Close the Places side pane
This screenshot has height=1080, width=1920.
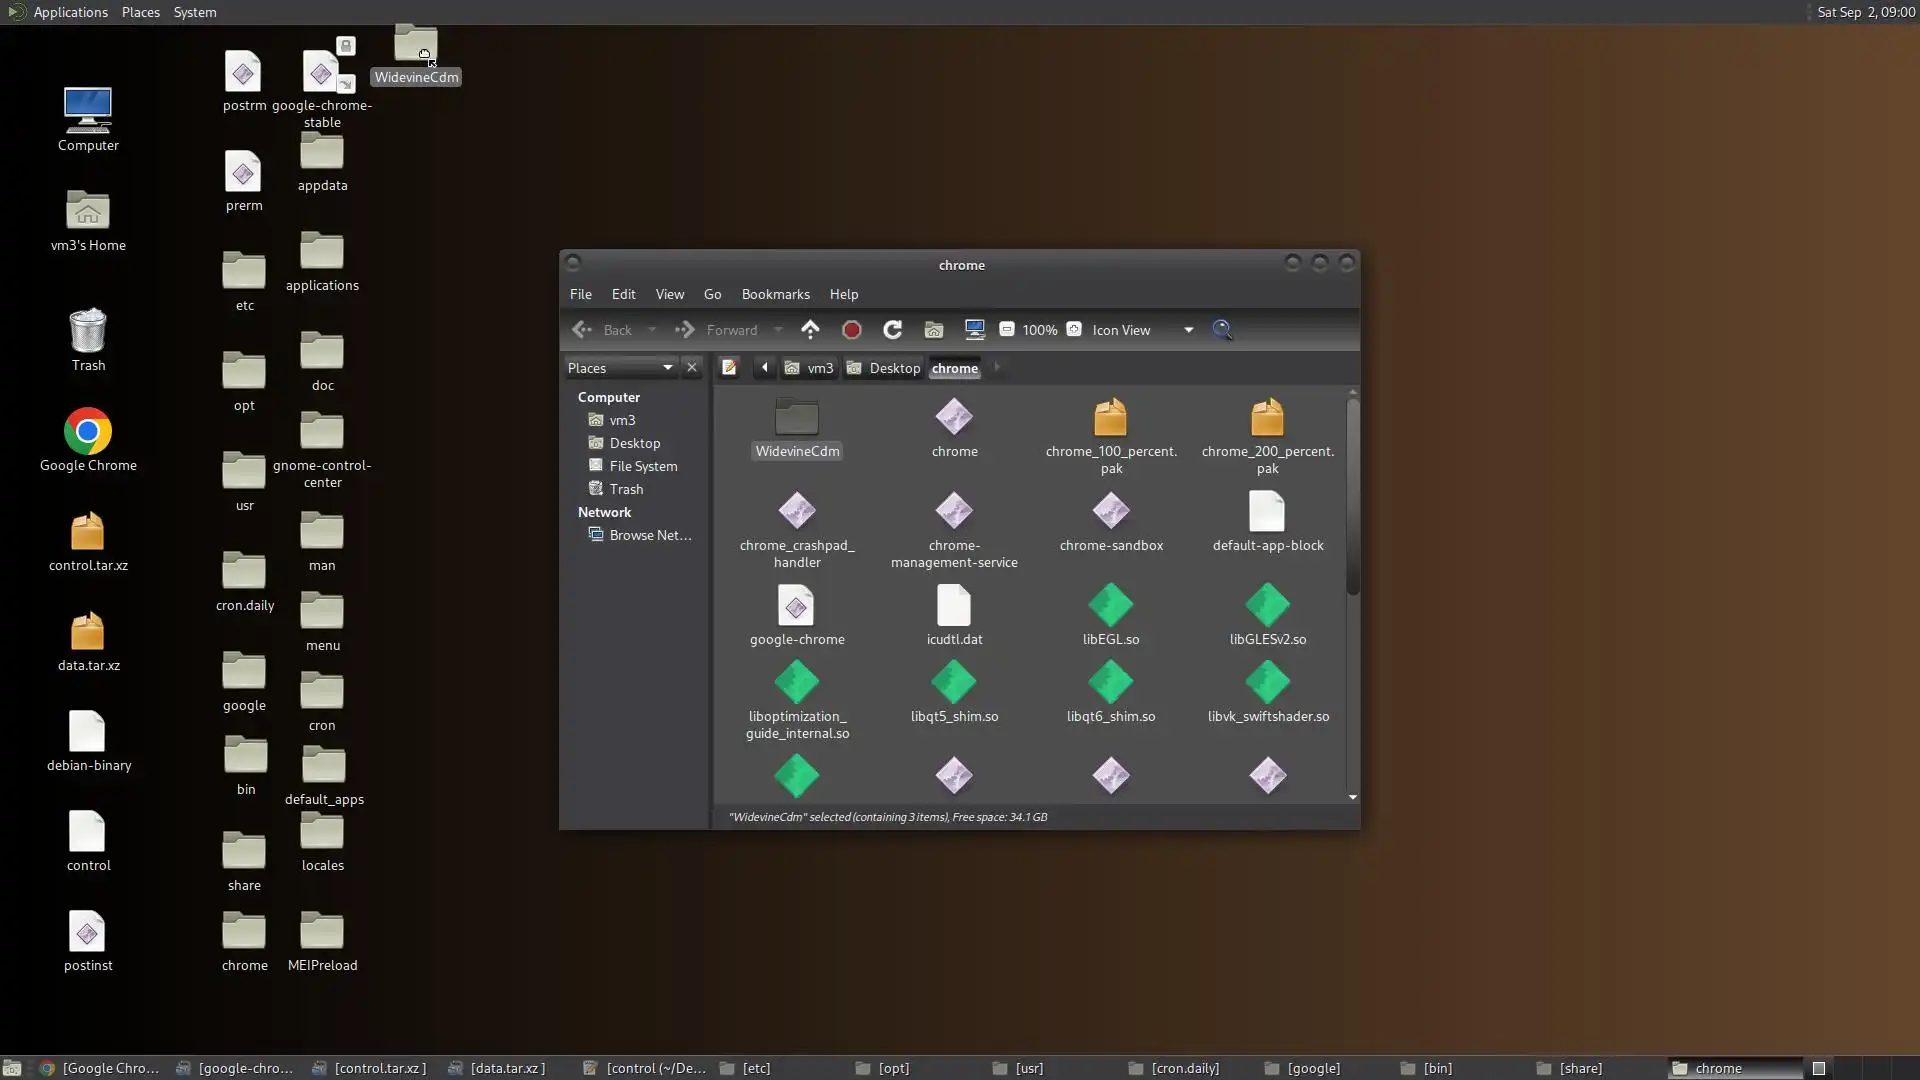(x=691, y=367)
